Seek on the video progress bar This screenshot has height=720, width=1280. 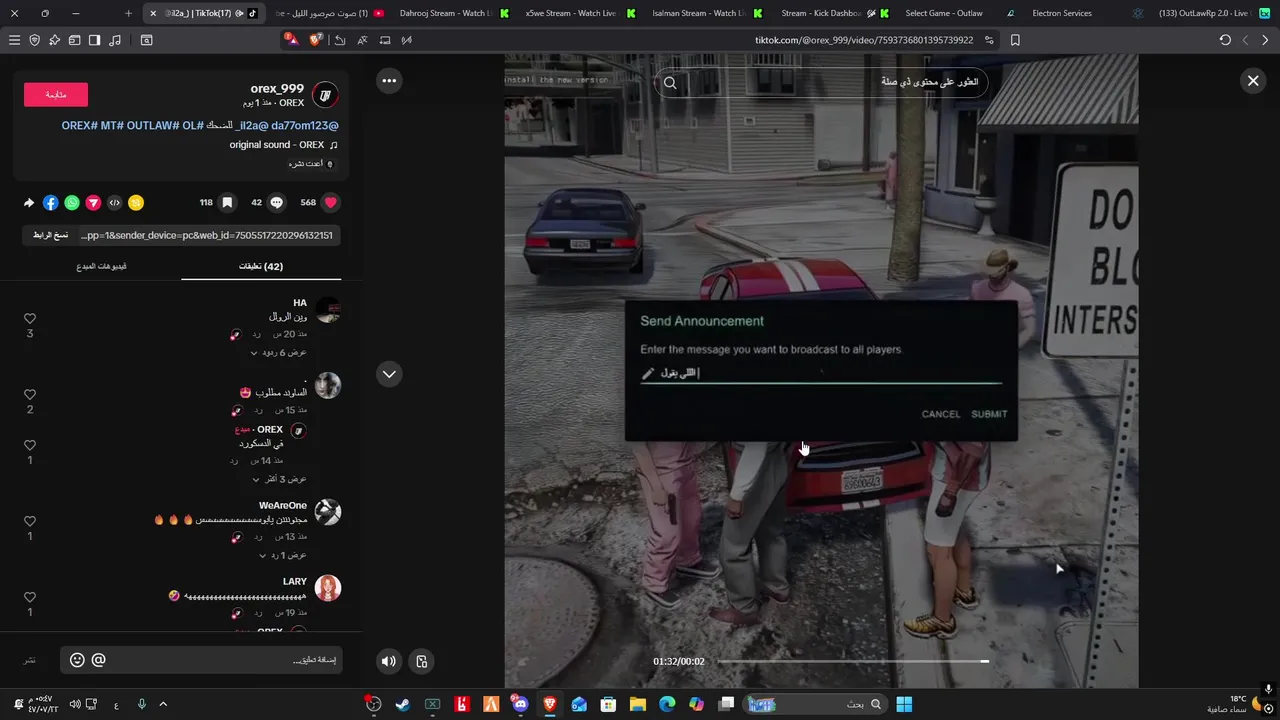(853, 661)
